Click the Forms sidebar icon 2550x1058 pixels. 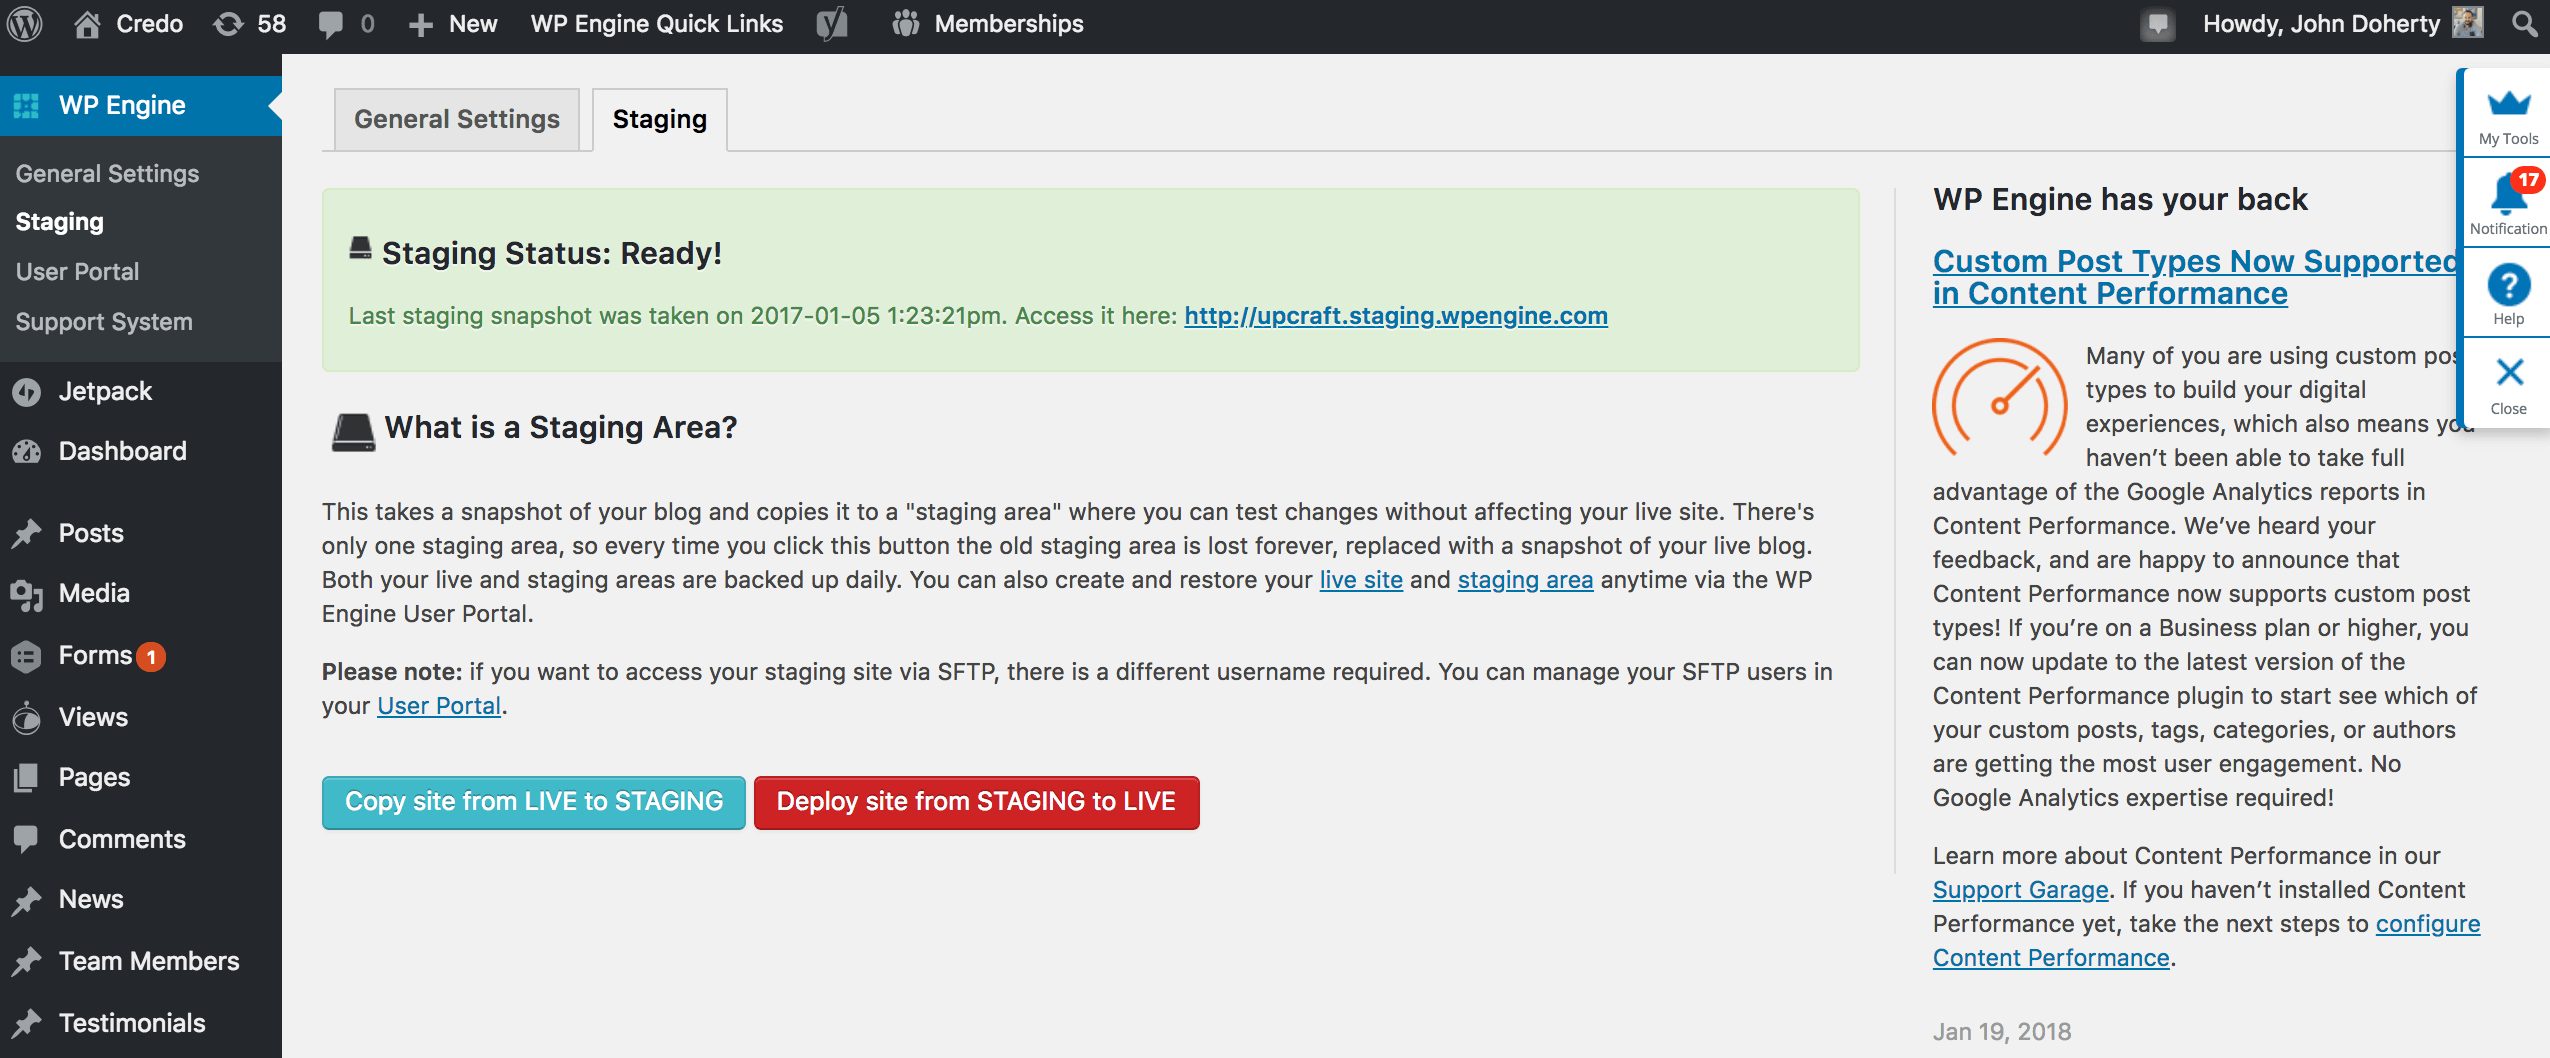click(x=27, y=656)
